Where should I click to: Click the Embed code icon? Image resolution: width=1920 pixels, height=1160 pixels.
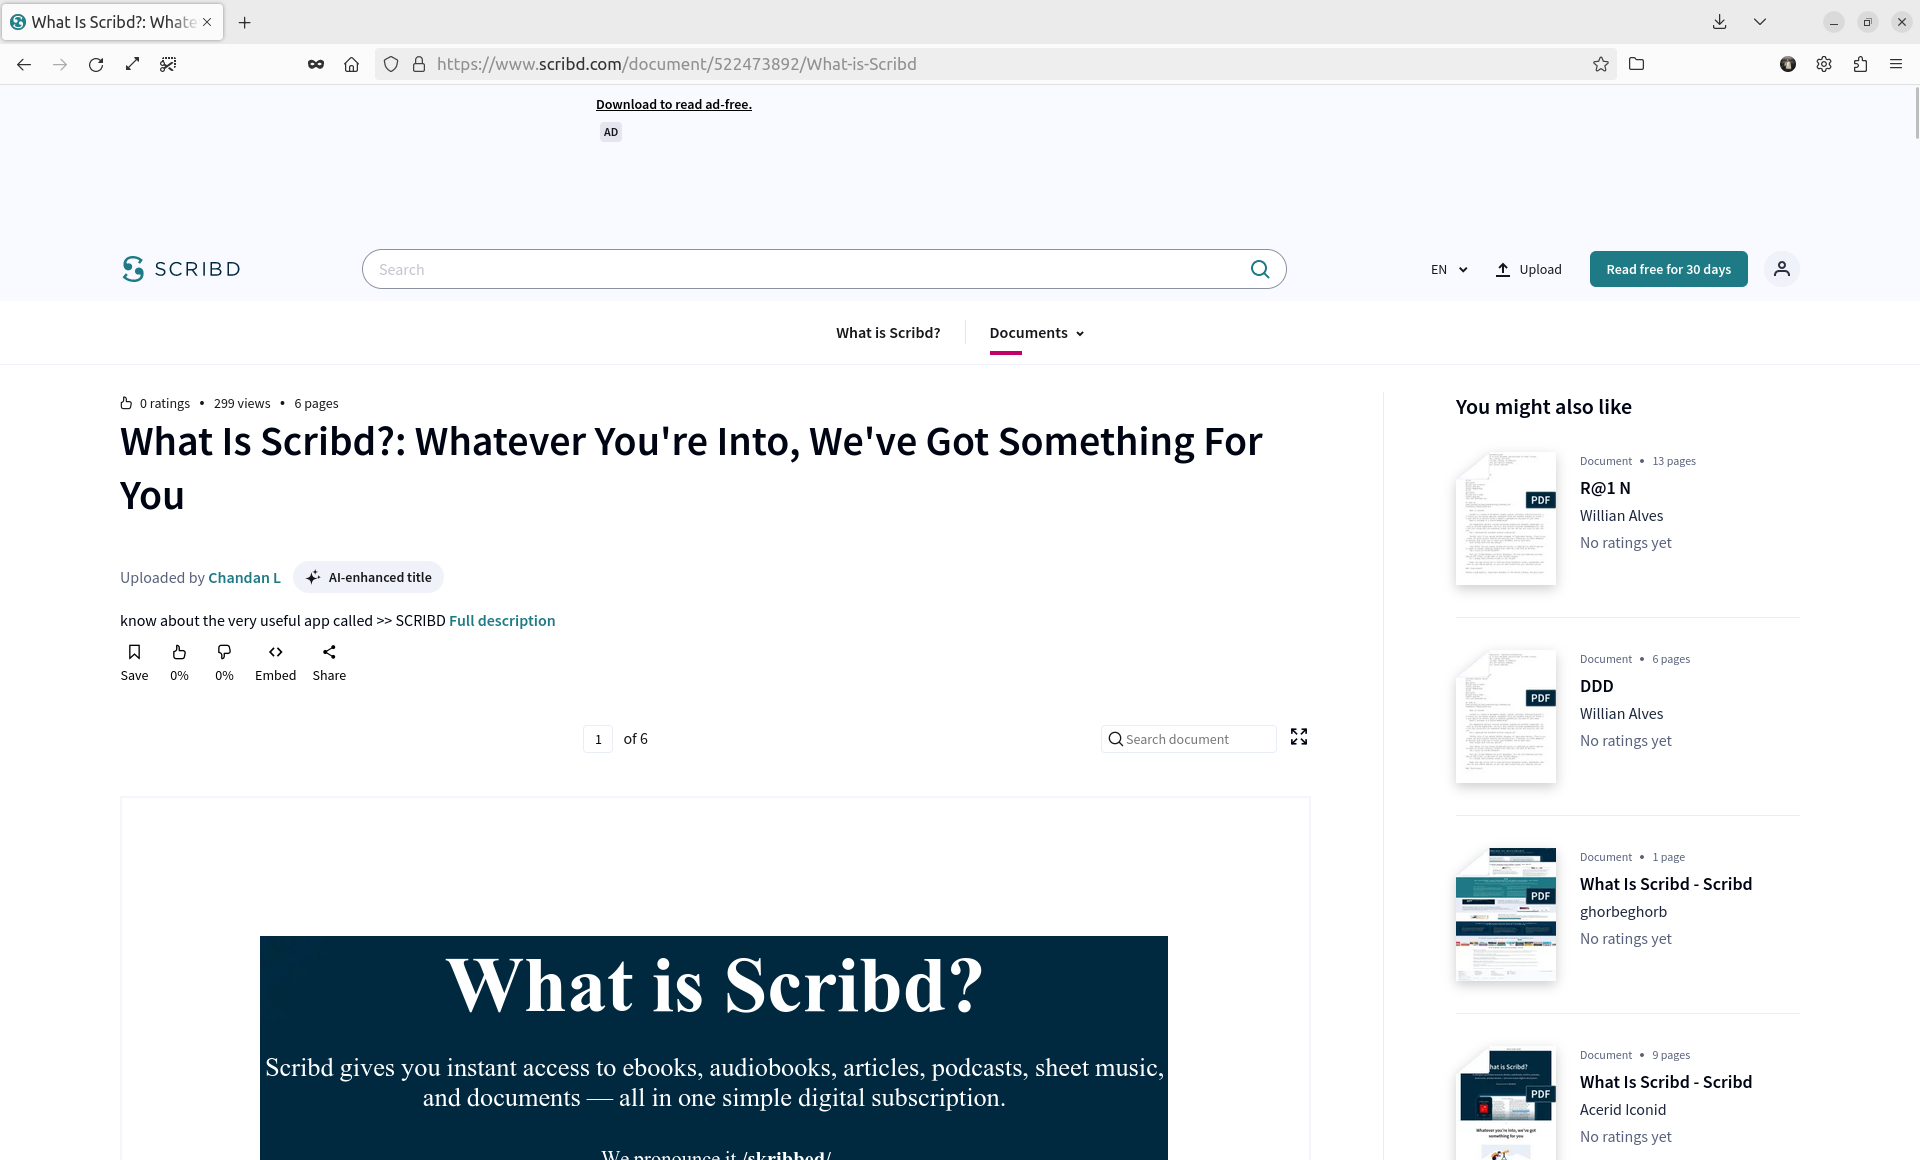[275, 662]
